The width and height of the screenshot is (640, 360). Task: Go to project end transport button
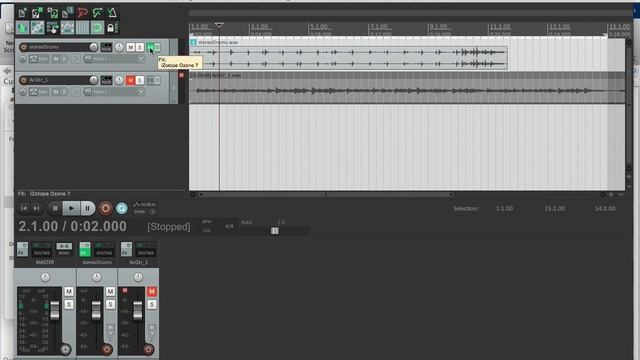[x=37, y=208]
